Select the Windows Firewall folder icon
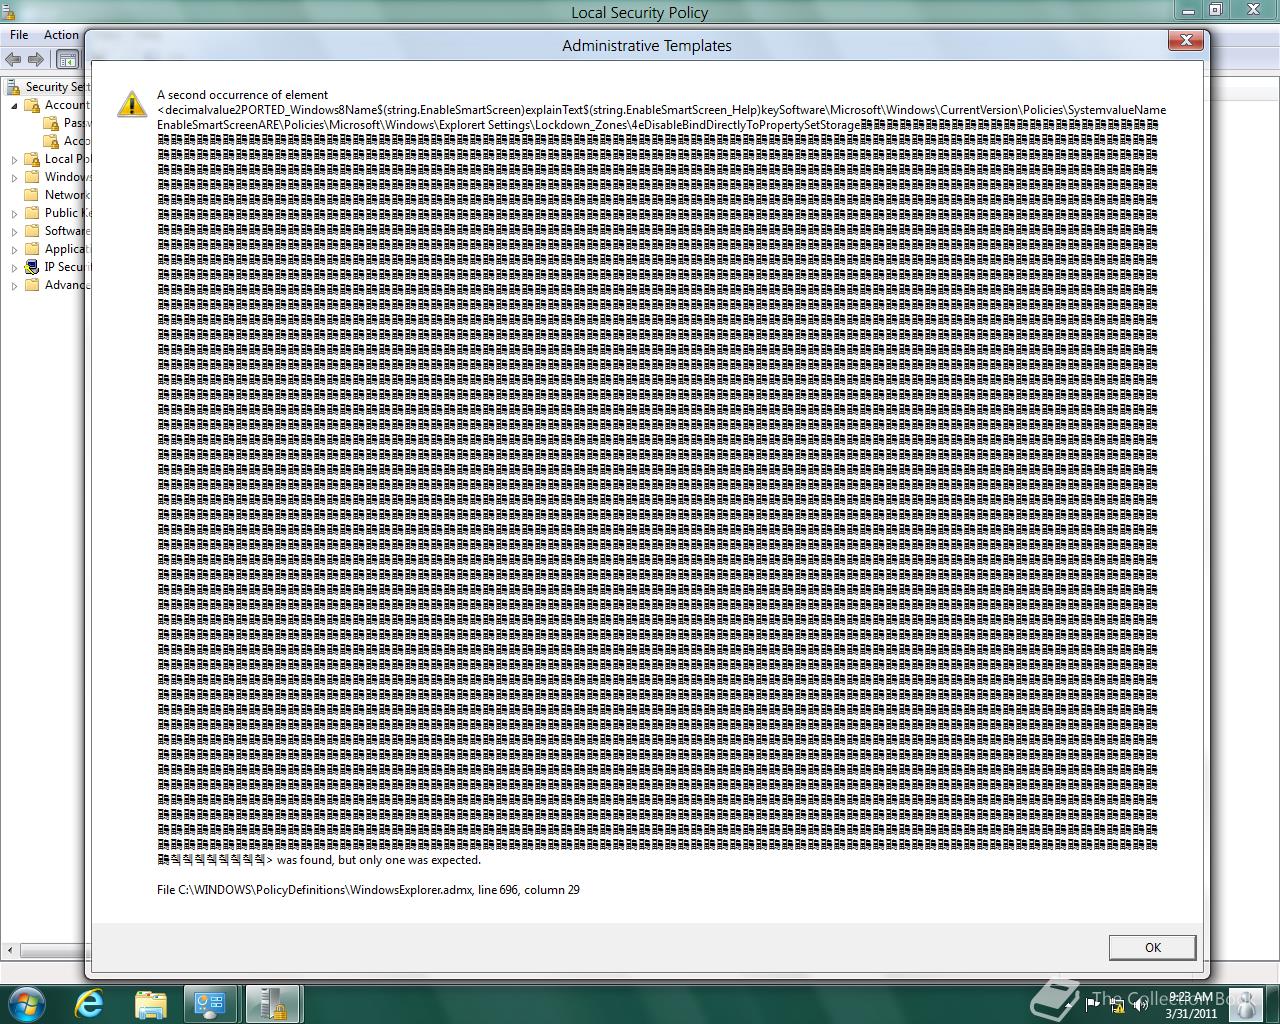 tap(32, 177)
